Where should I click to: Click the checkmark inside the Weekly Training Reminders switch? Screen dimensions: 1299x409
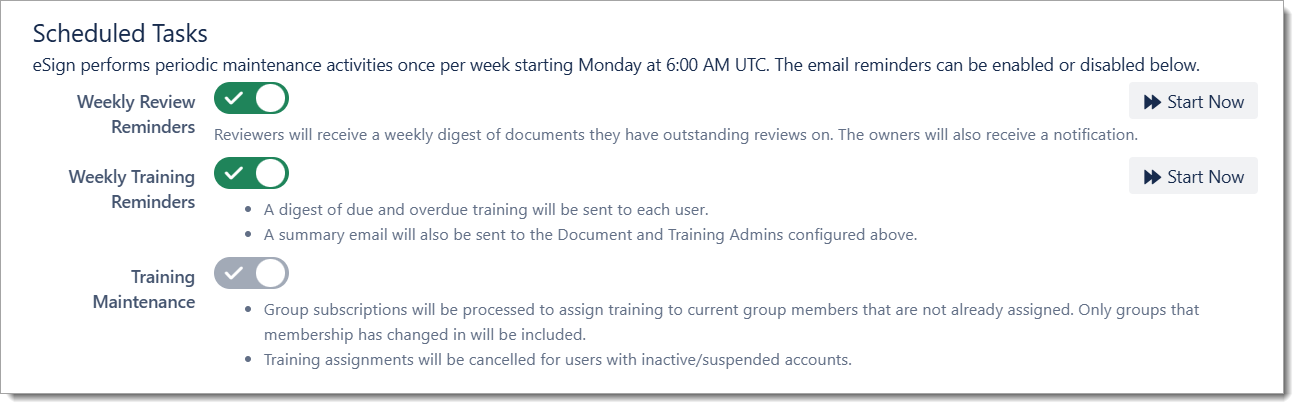coord(234,173)
